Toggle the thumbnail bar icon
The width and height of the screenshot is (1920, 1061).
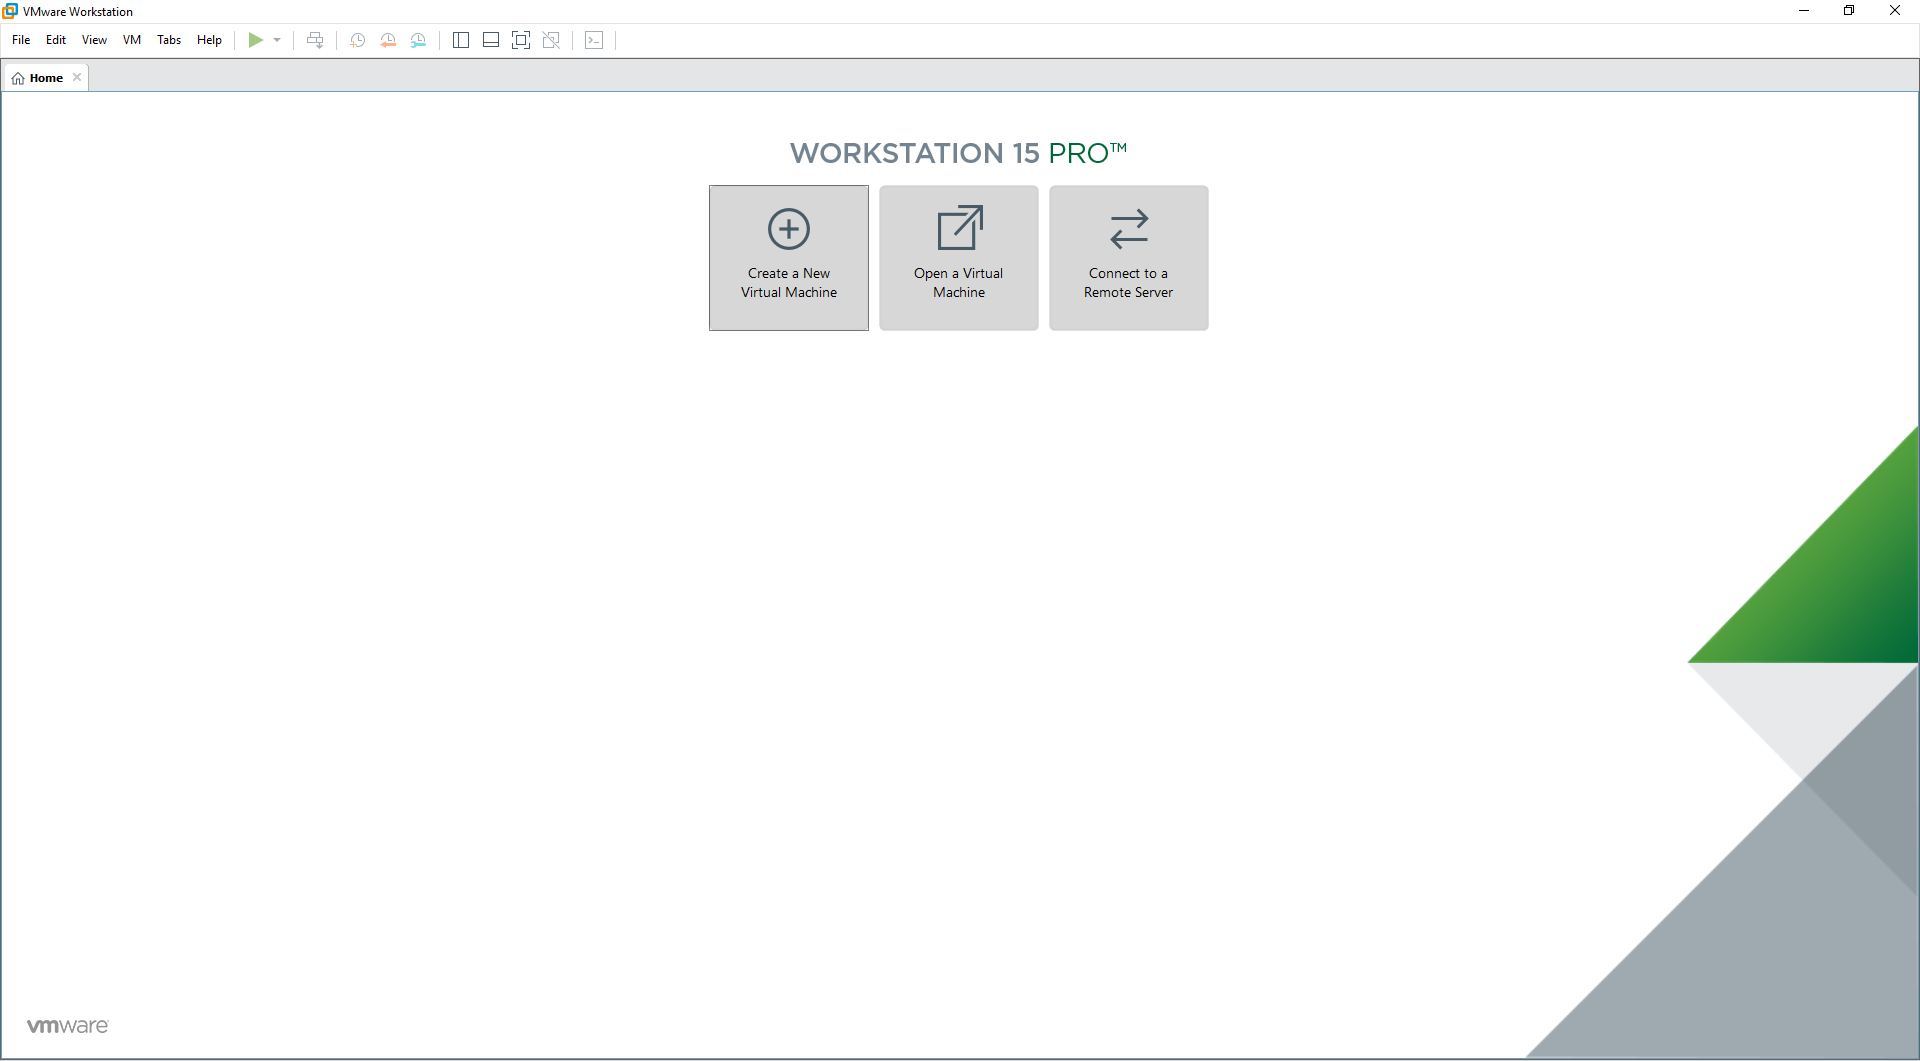click(x=491, y=40)
